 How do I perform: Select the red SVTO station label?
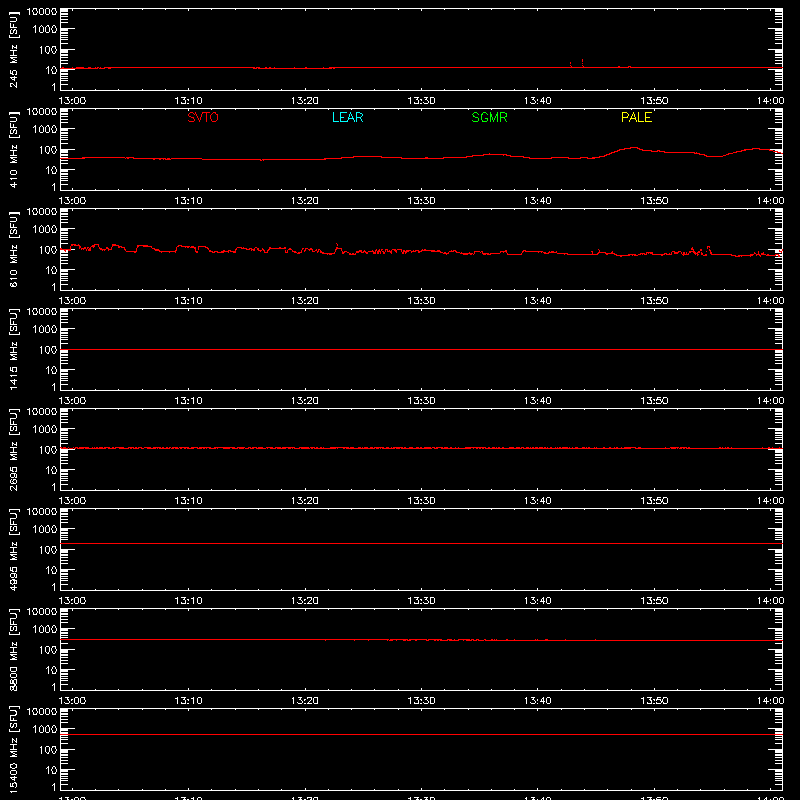(x=203, y=117)
